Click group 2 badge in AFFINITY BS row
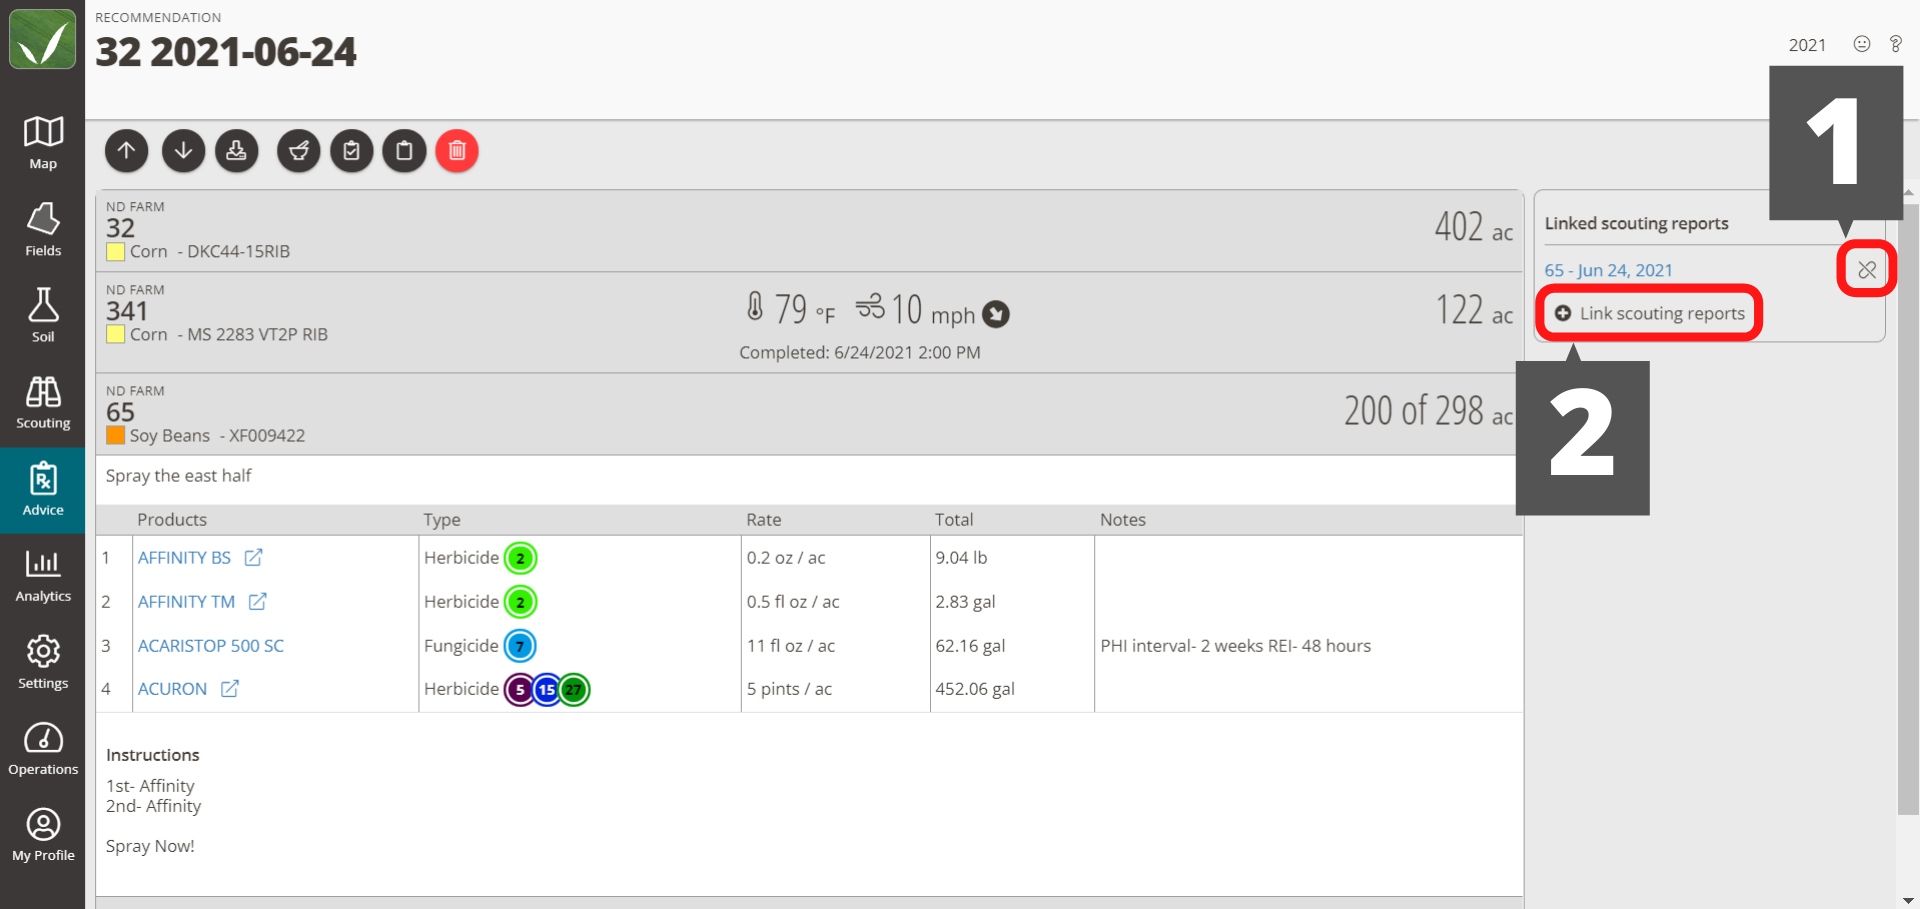 coord(520,558)
